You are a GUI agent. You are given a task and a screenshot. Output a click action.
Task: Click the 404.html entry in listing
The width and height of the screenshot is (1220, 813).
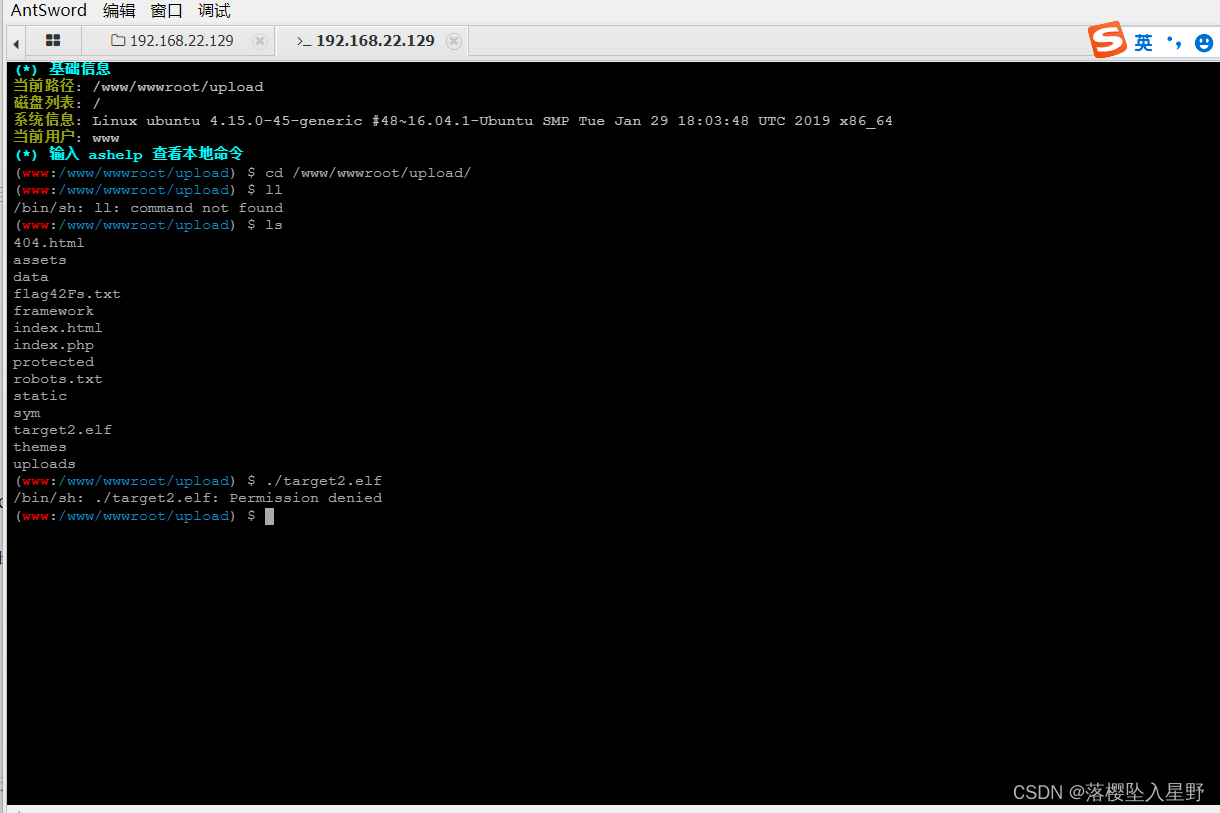pos(49,243)
